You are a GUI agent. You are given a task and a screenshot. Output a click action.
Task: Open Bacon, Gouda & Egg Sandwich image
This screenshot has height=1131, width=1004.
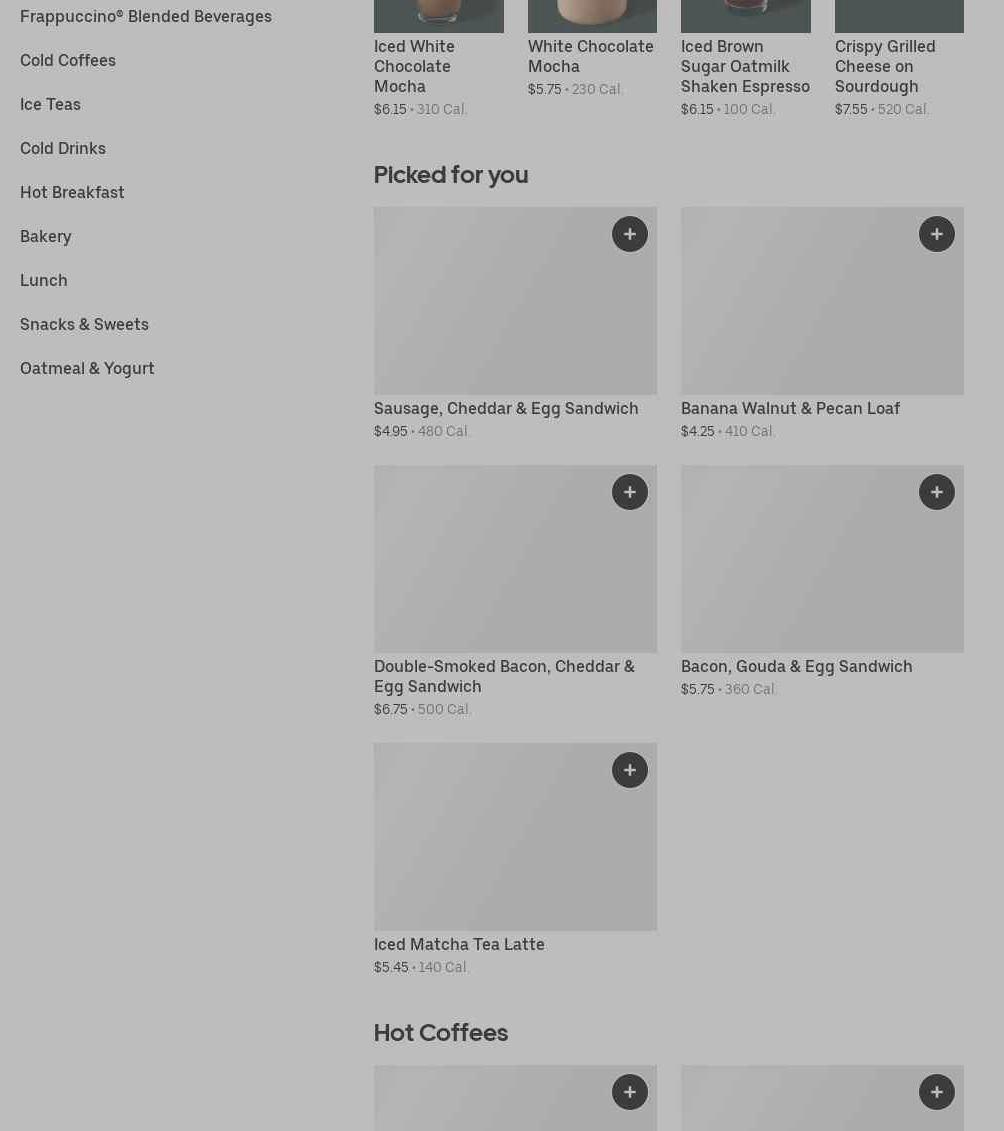pyautogui.click(x=822, y=559)
